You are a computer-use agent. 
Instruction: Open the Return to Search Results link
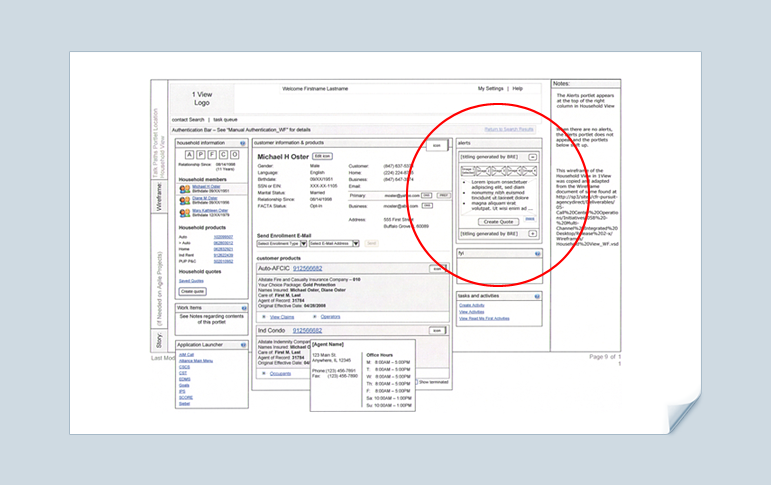509,129
